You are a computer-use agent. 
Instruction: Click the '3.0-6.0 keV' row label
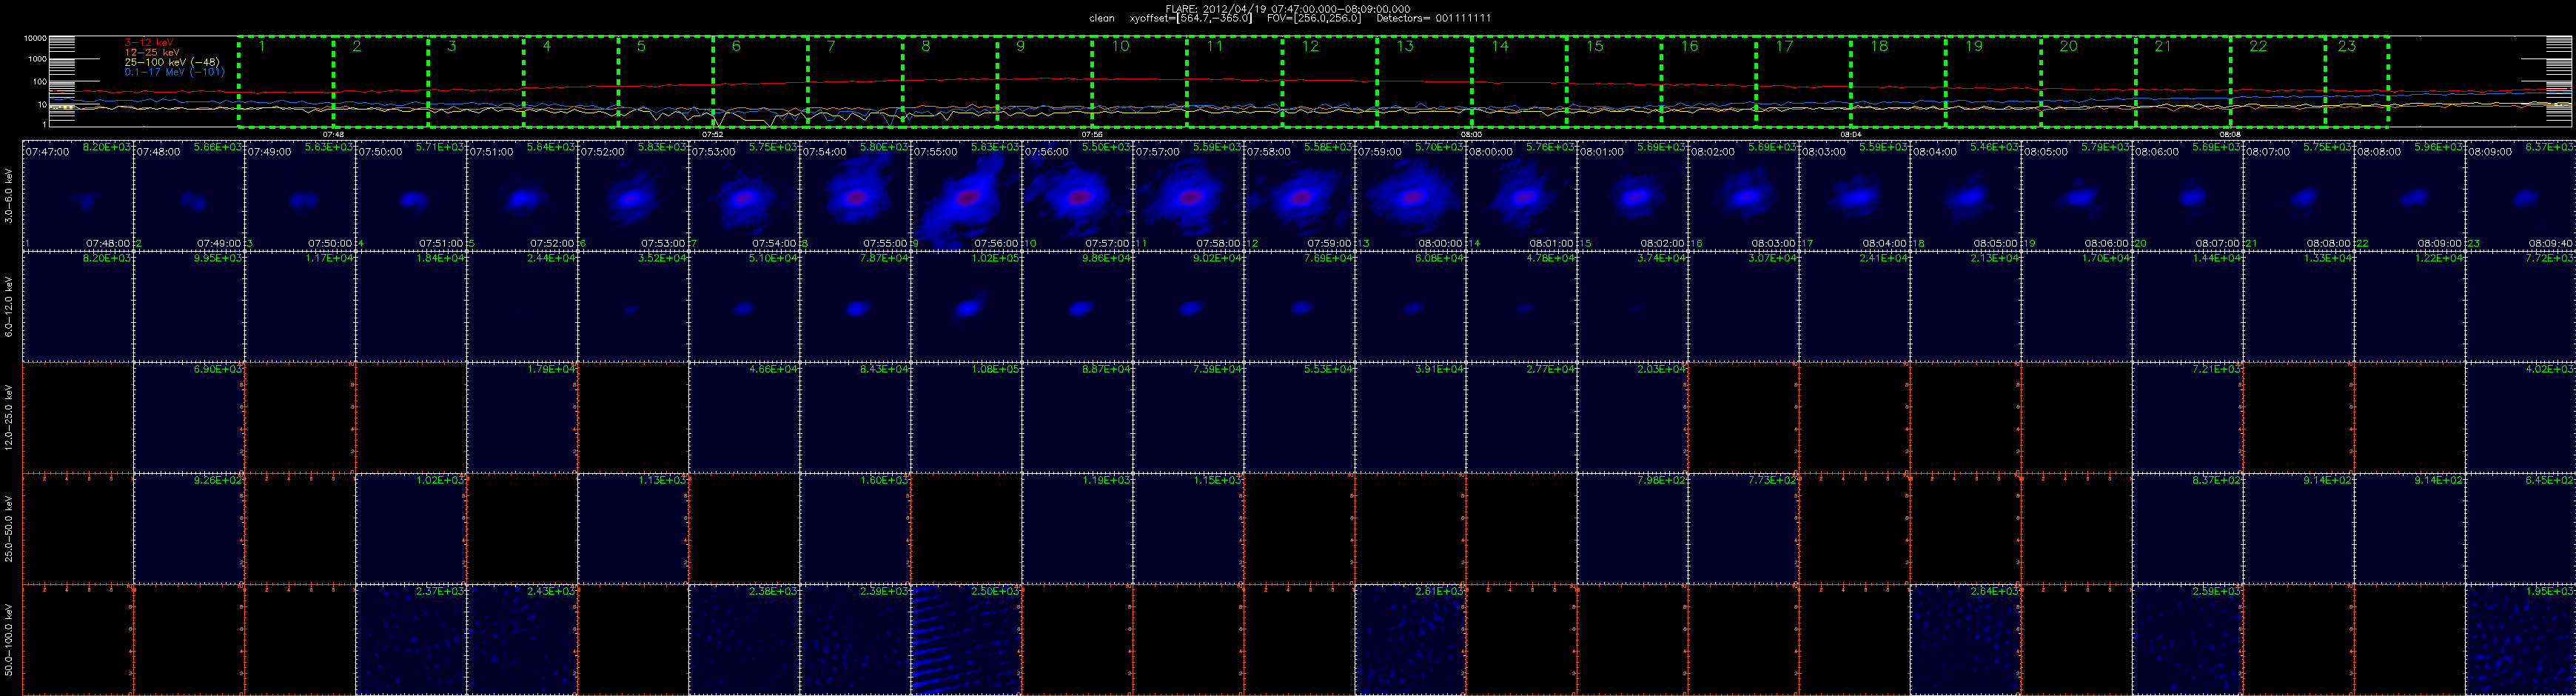10,195
